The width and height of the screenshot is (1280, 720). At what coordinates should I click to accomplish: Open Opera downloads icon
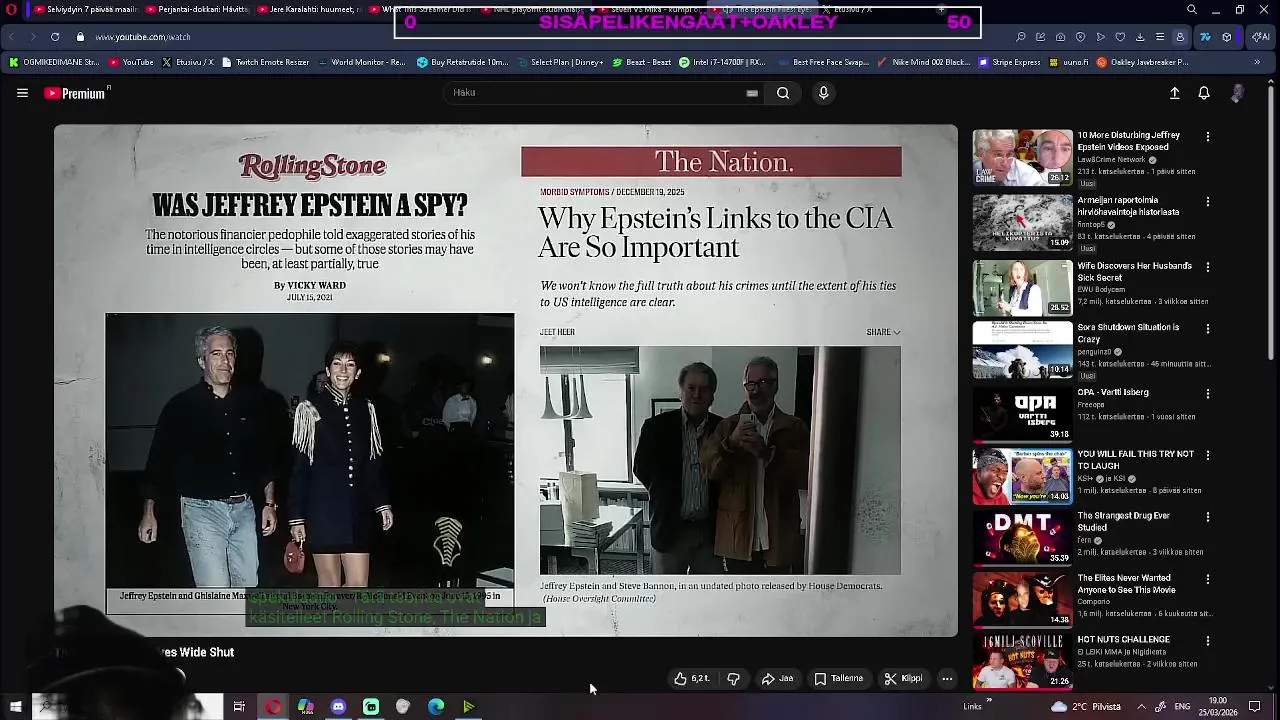pyautogui.click(x=1140, y=37)
